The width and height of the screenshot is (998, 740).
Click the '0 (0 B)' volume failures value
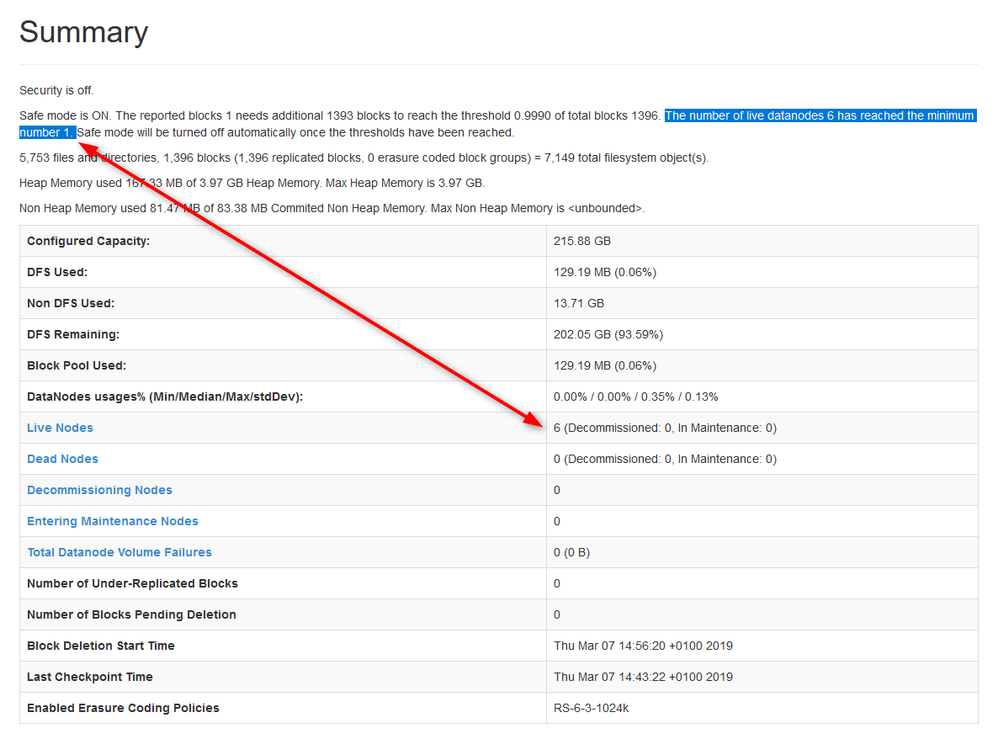[572, 552]
